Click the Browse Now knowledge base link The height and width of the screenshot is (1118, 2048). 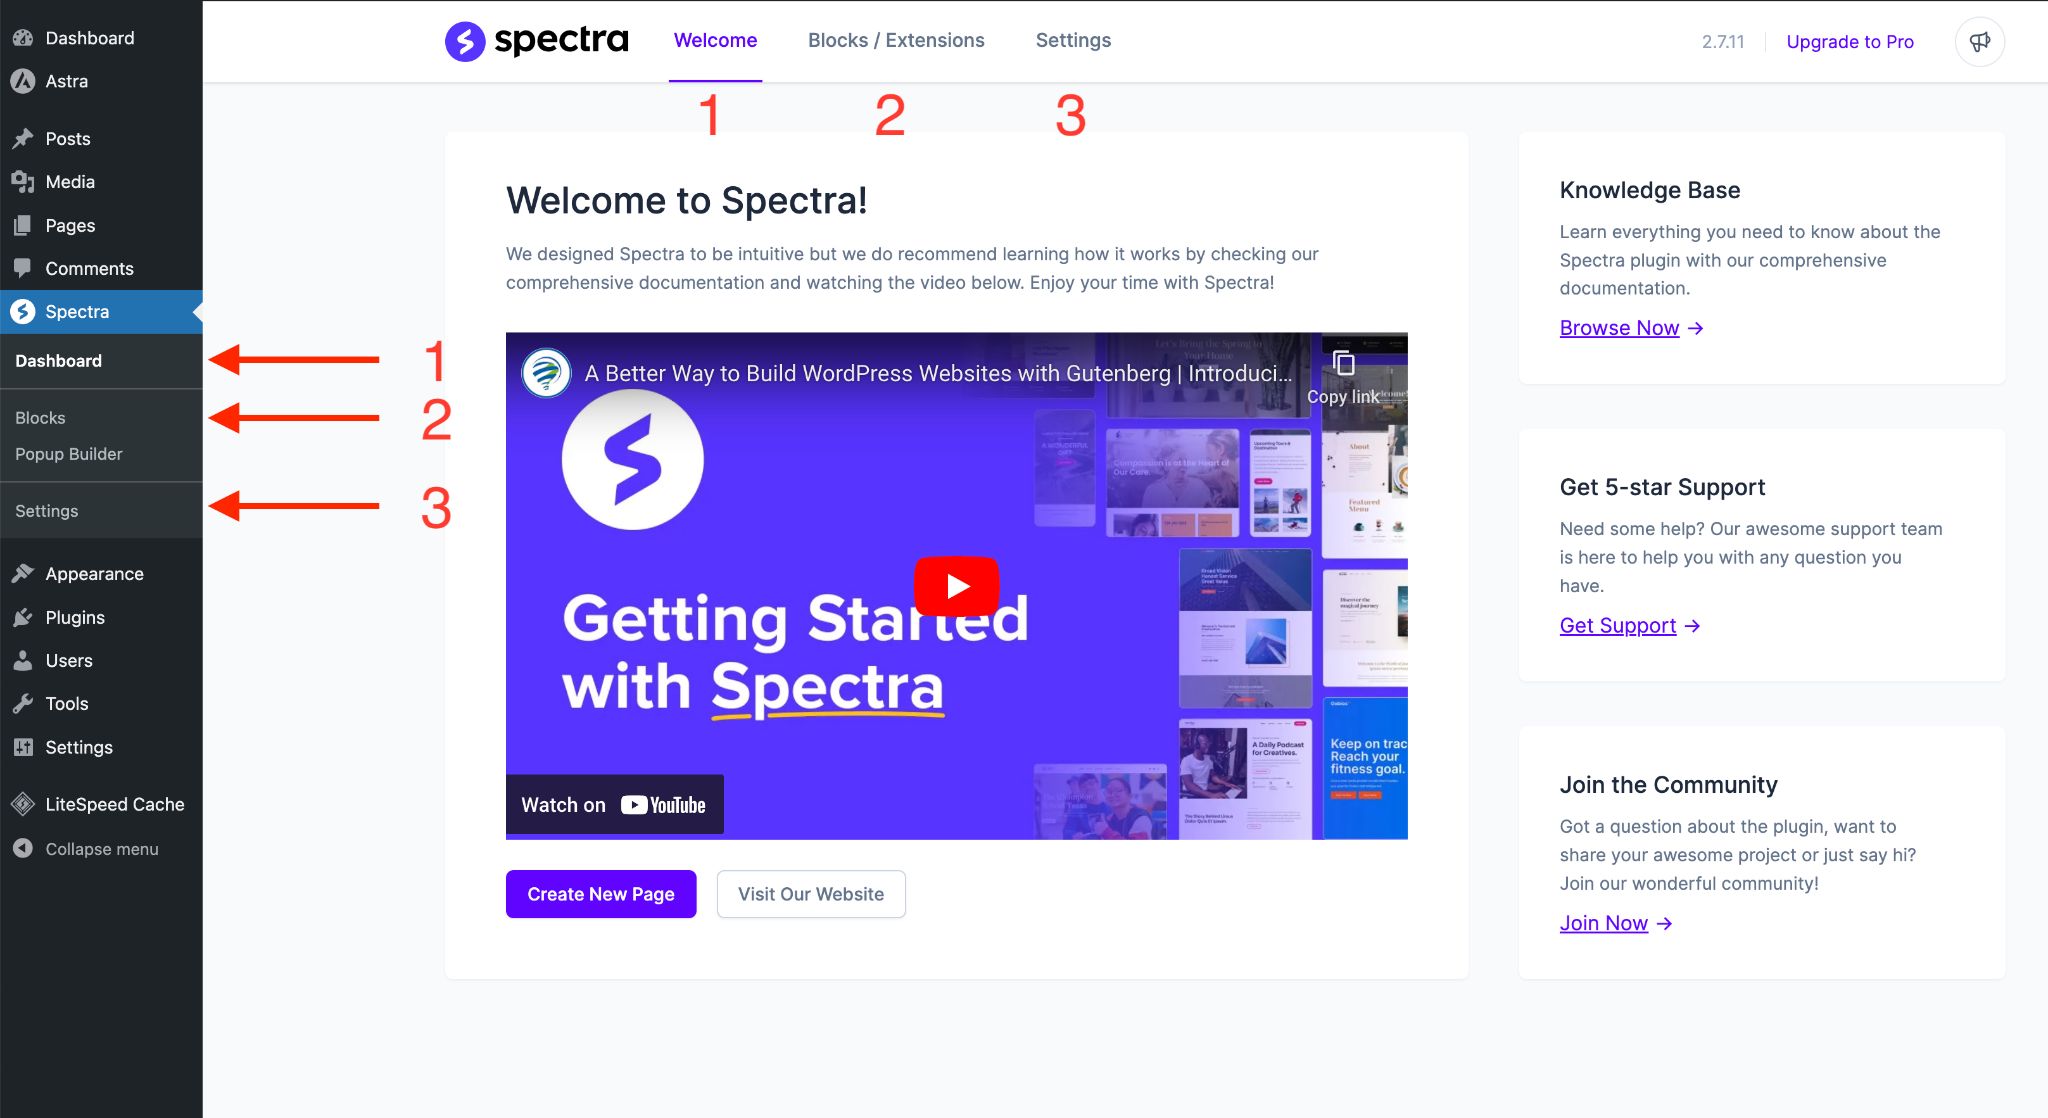(1619, 326)
